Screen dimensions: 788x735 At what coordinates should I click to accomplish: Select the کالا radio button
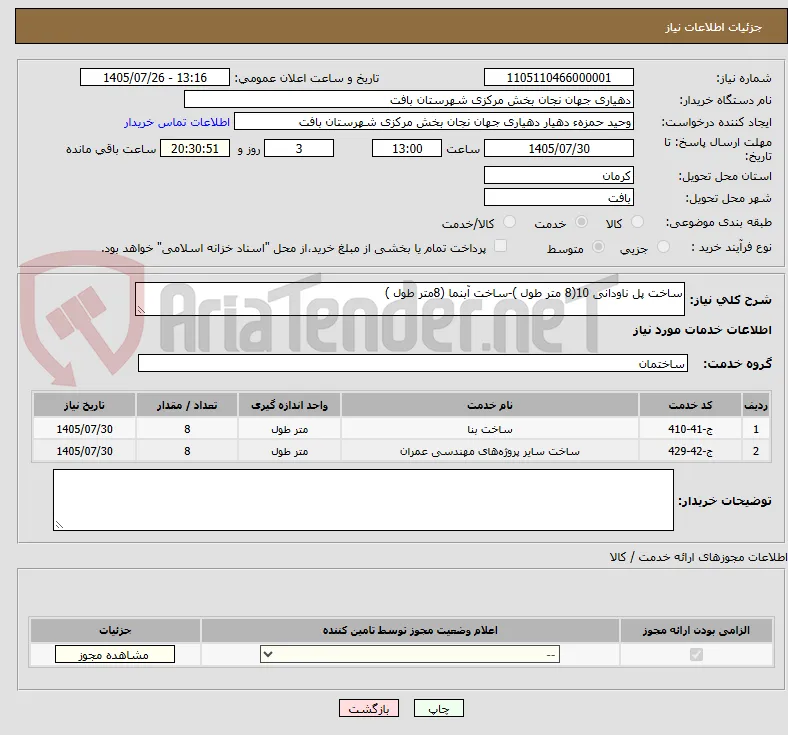637,222
